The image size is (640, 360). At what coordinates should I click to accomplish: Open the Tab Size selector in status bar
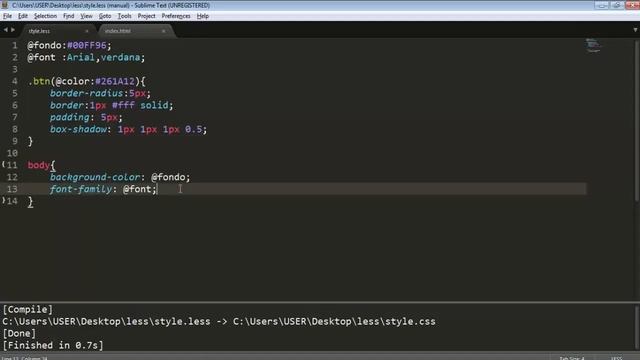click(x=572, y=358)
